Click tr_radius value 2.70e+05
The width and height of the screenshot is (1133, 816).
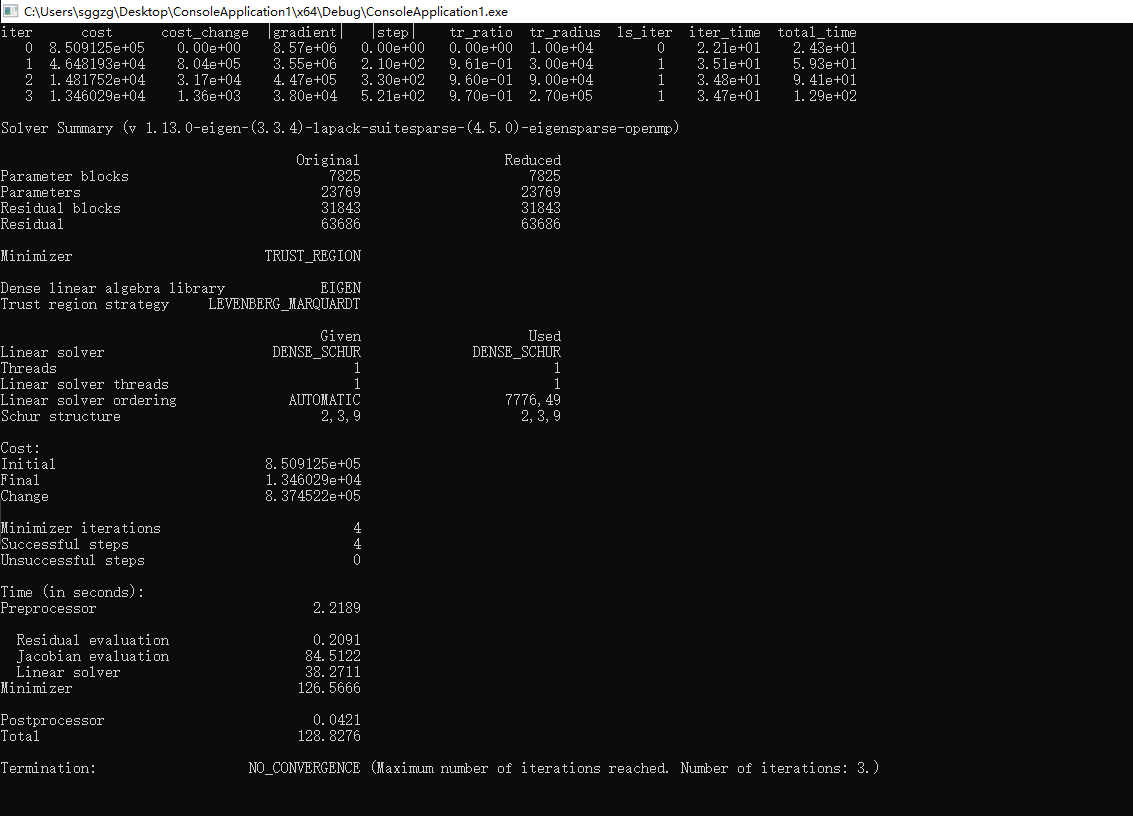[x=561, y=96]
